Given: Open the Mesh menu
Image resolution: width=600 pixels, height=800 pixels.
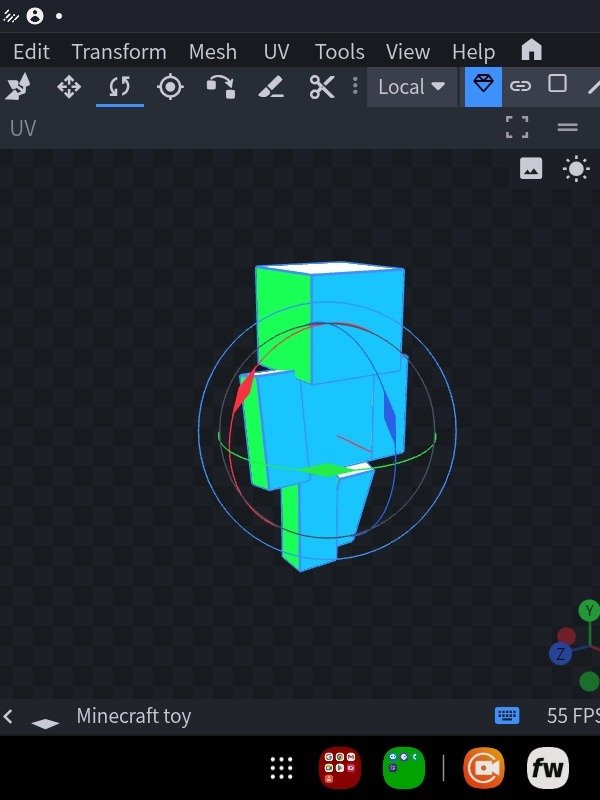Looking at the screenshot, I should [213, 52].
